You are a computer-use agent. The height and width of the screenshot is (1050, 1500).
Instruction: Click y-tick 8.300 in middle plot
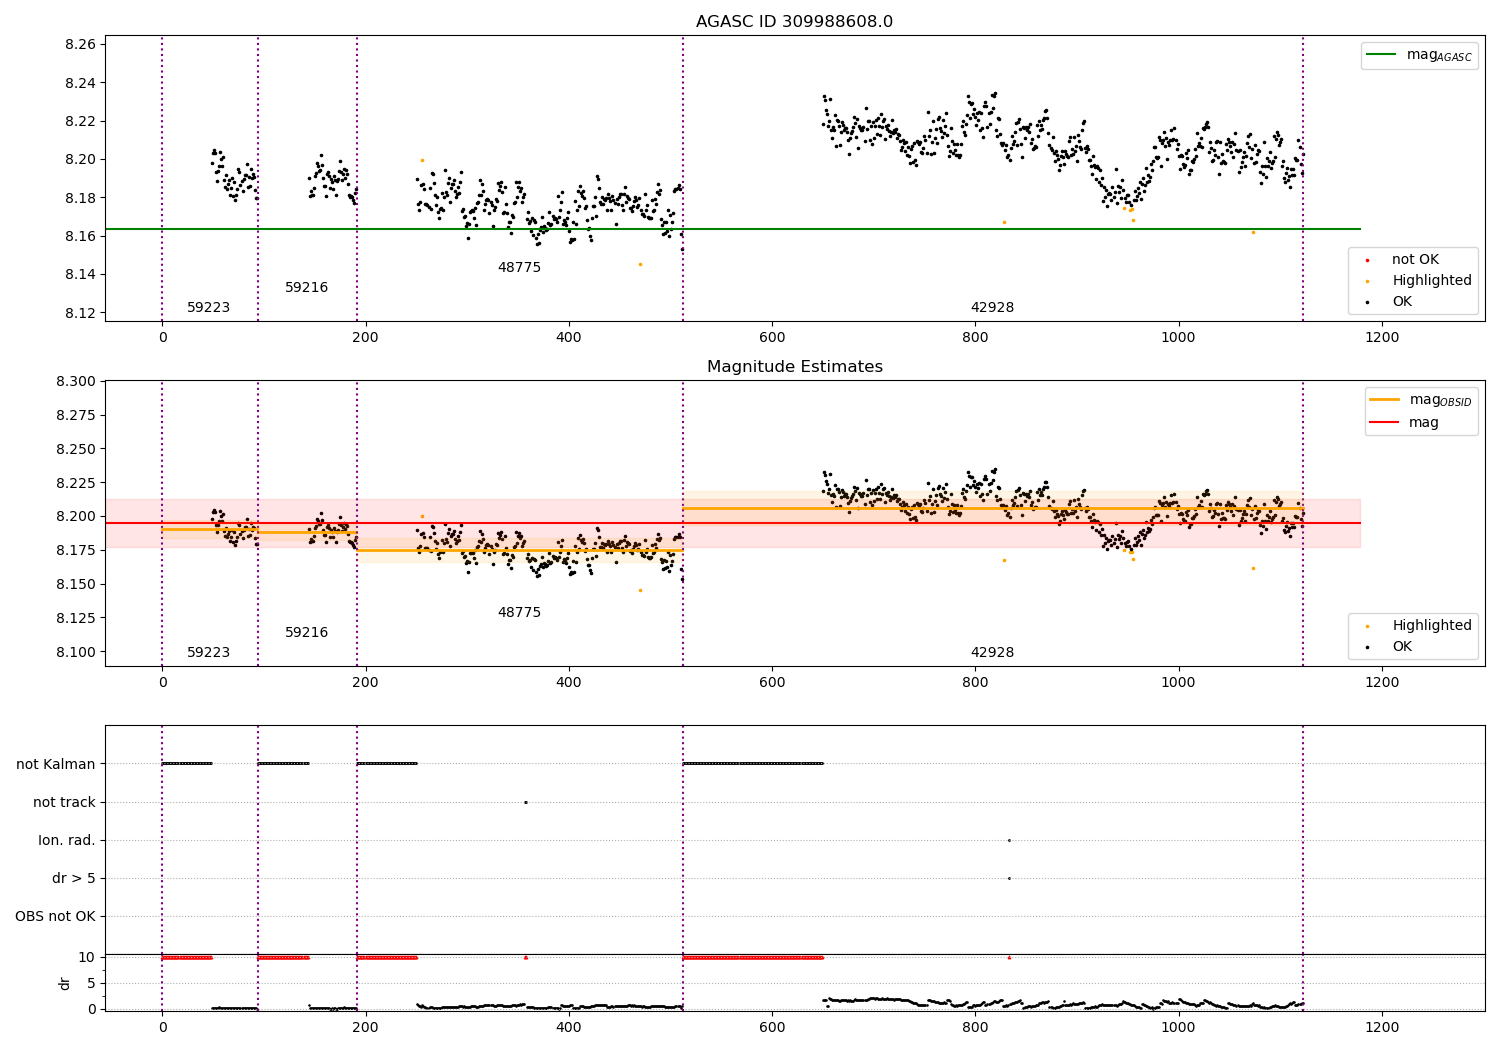[75, 381]
